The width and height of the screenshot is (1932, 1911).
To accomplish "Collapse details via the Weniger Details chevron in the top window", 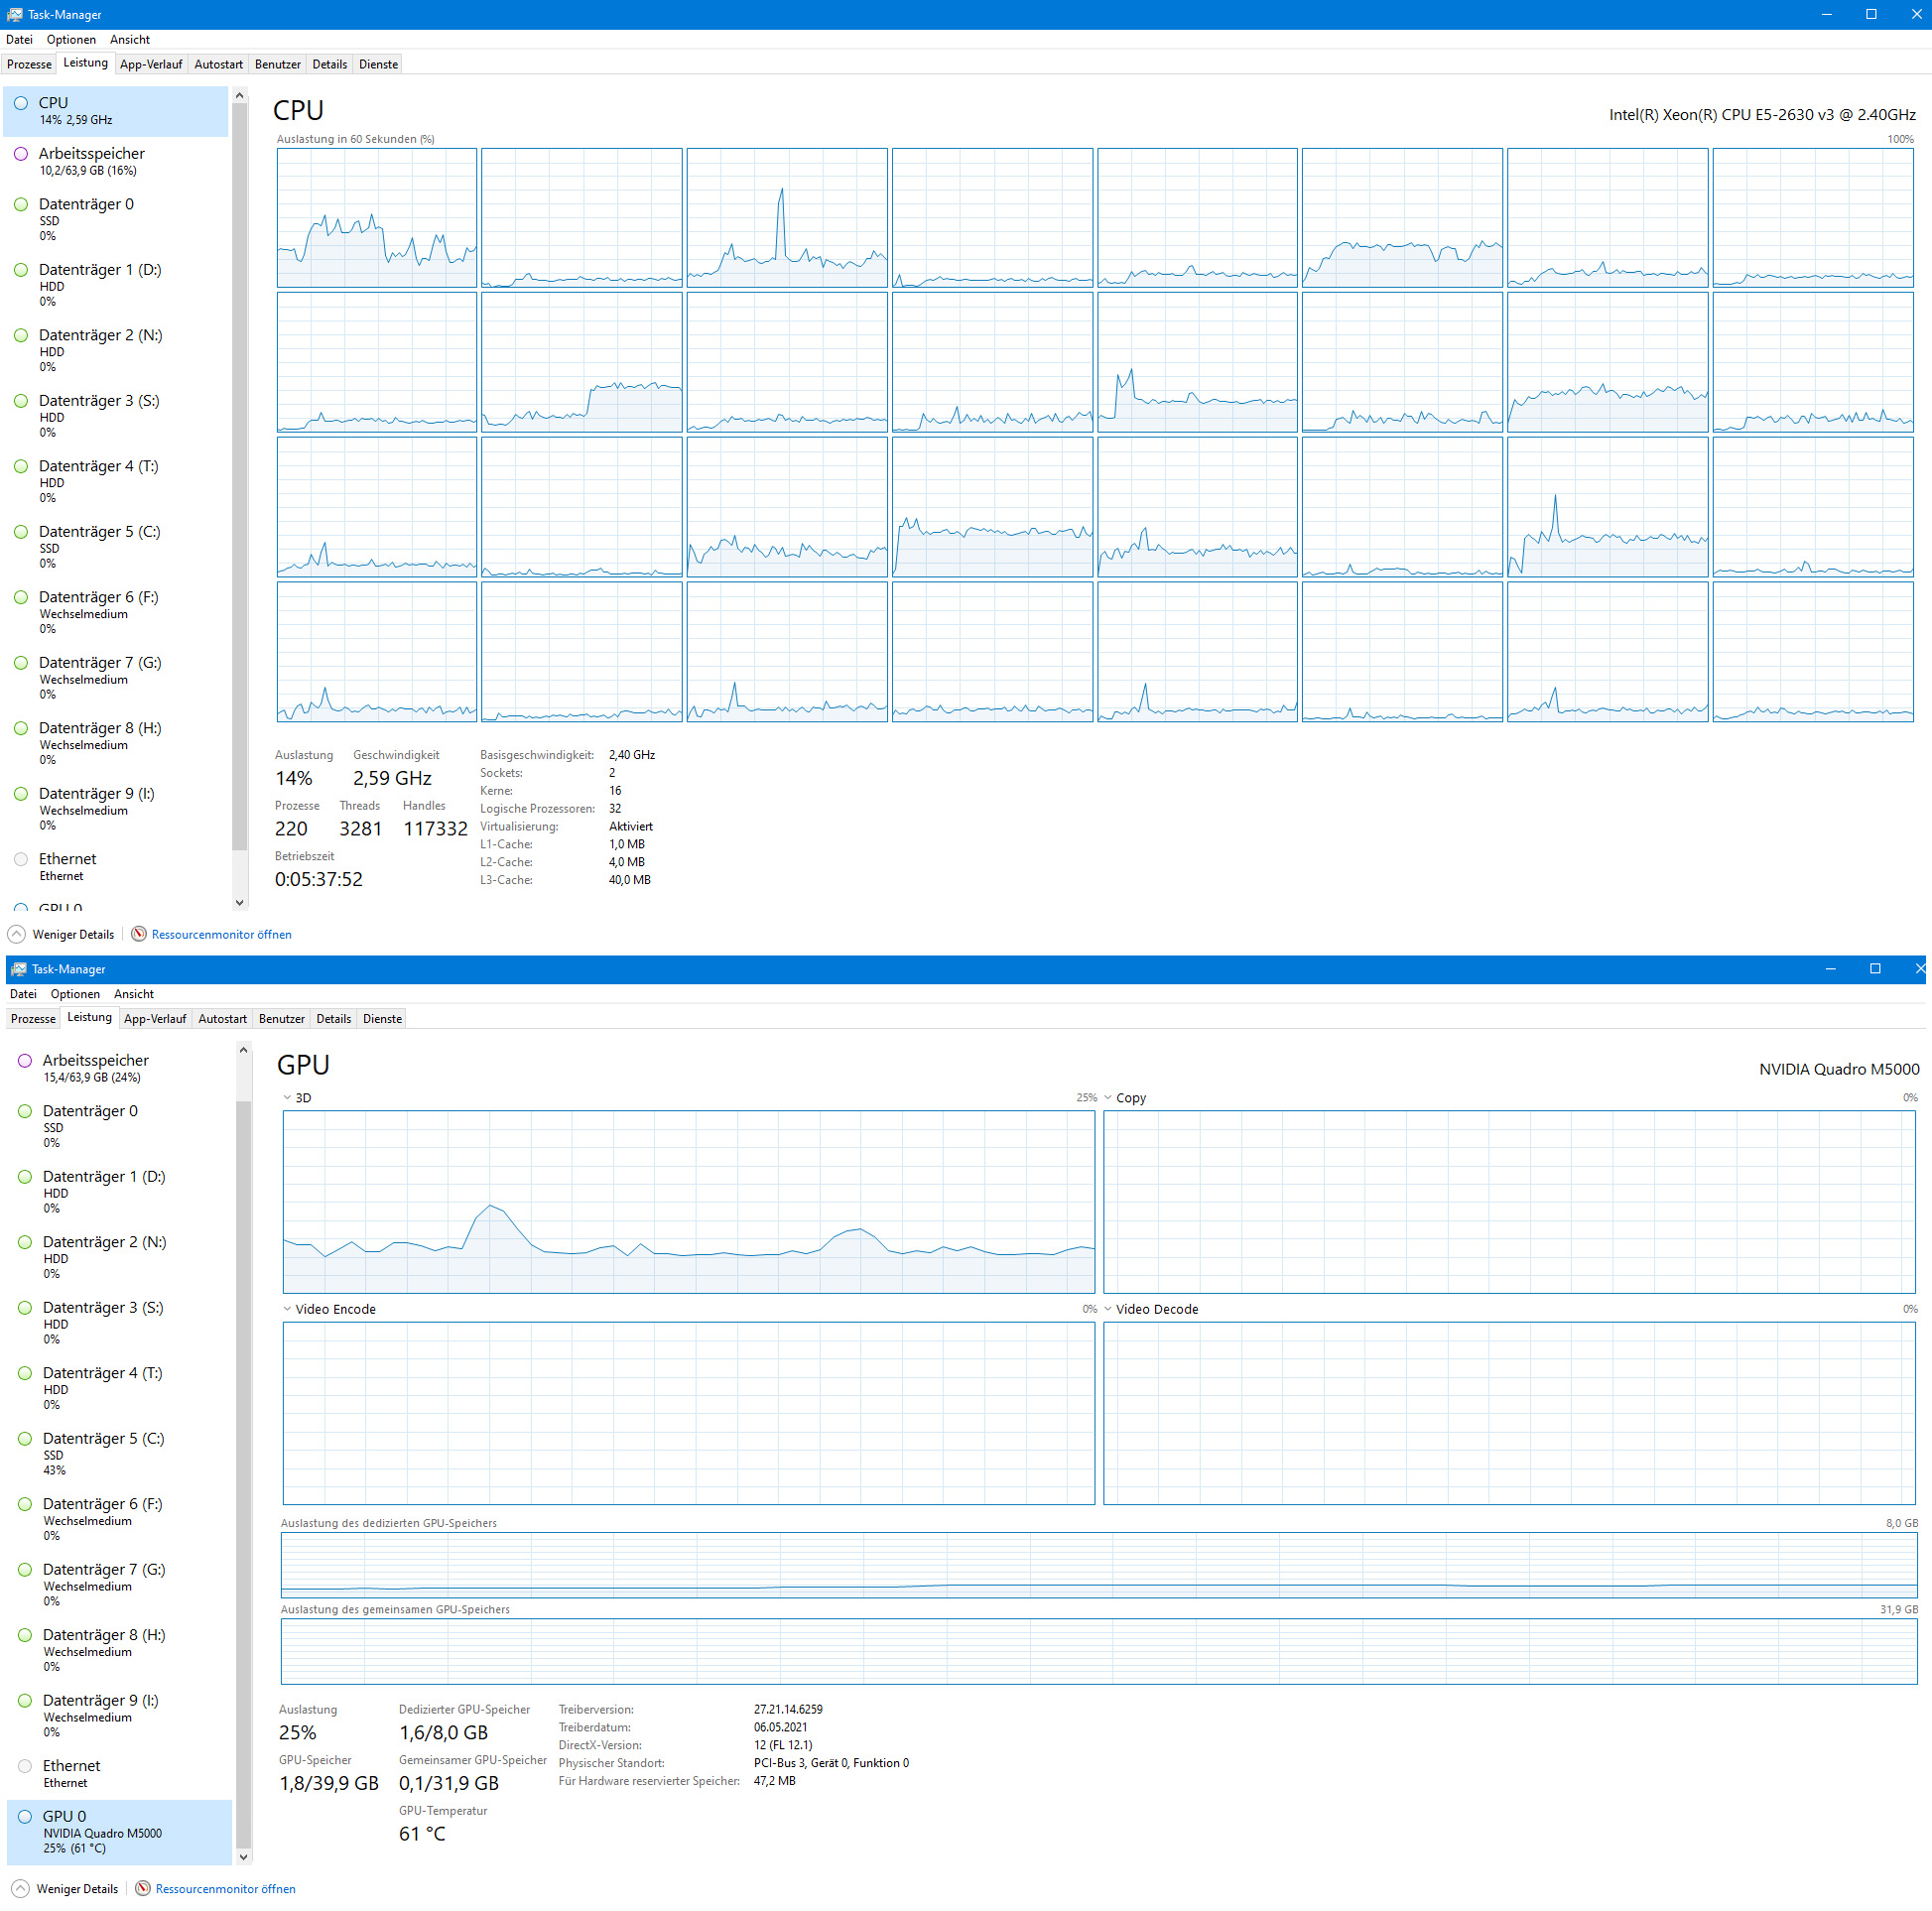I will (17, 934).
